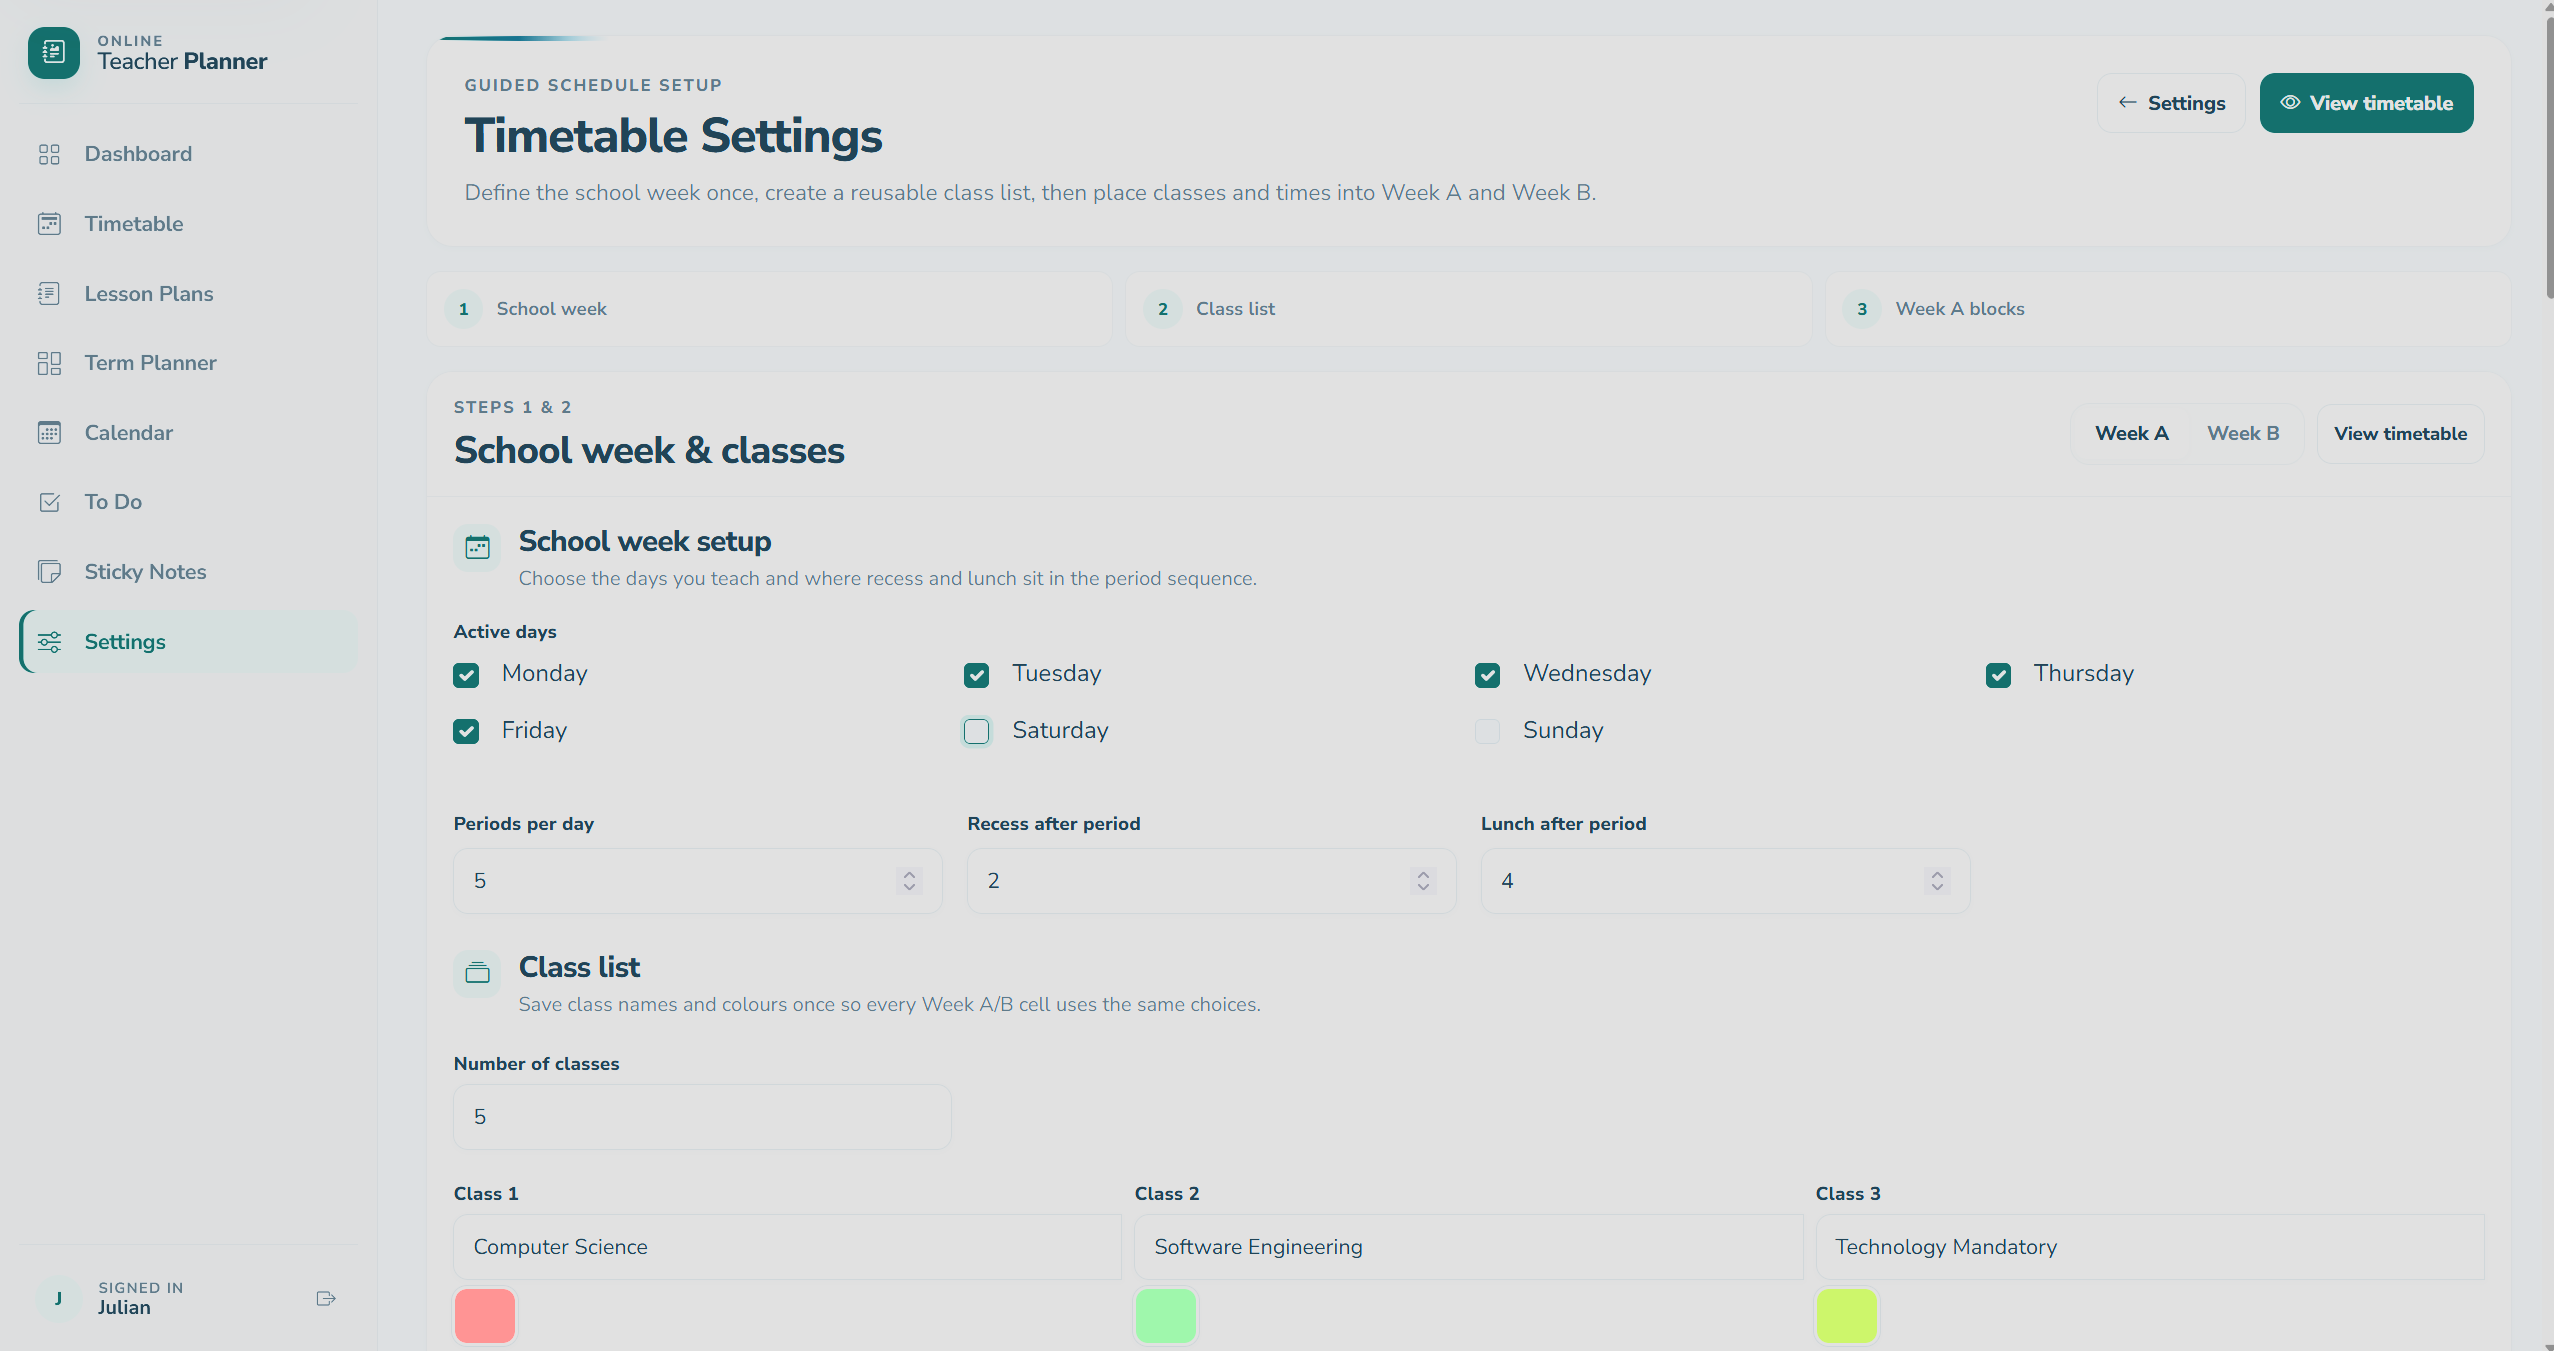Image resolution: width=2554 pixels, height=1351 pixels.
Task: Click the sign out icon next to Julian
Action: [x=326, y=1299]
